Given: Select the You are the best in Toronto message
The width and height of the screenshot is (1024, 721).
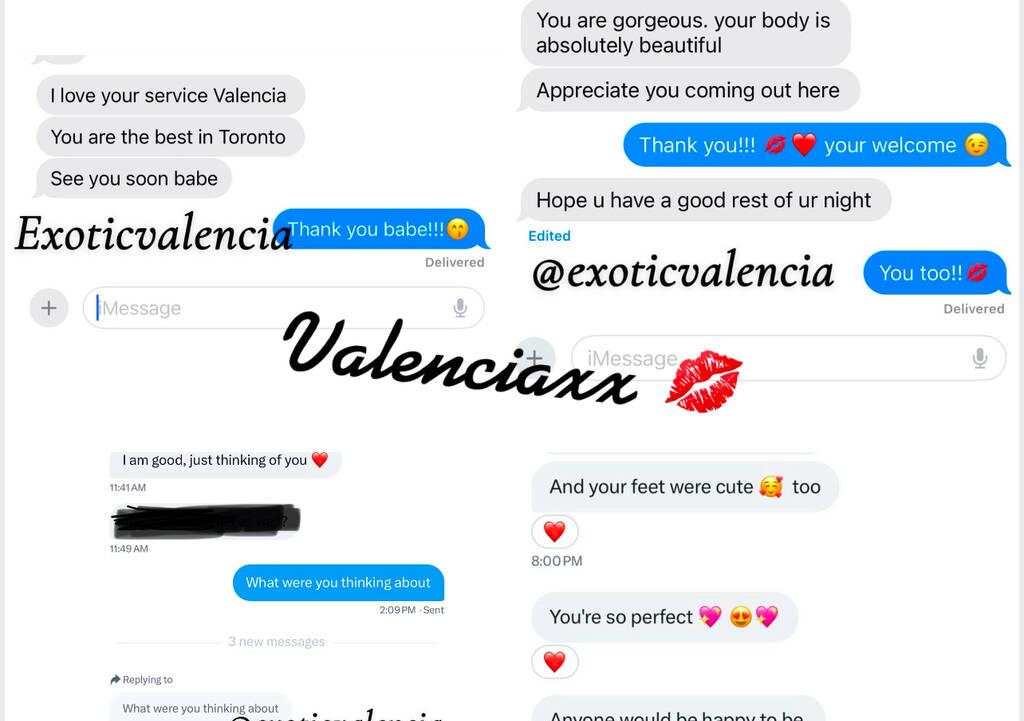Looking at the screenshot, I should click(x=168, y=137).
